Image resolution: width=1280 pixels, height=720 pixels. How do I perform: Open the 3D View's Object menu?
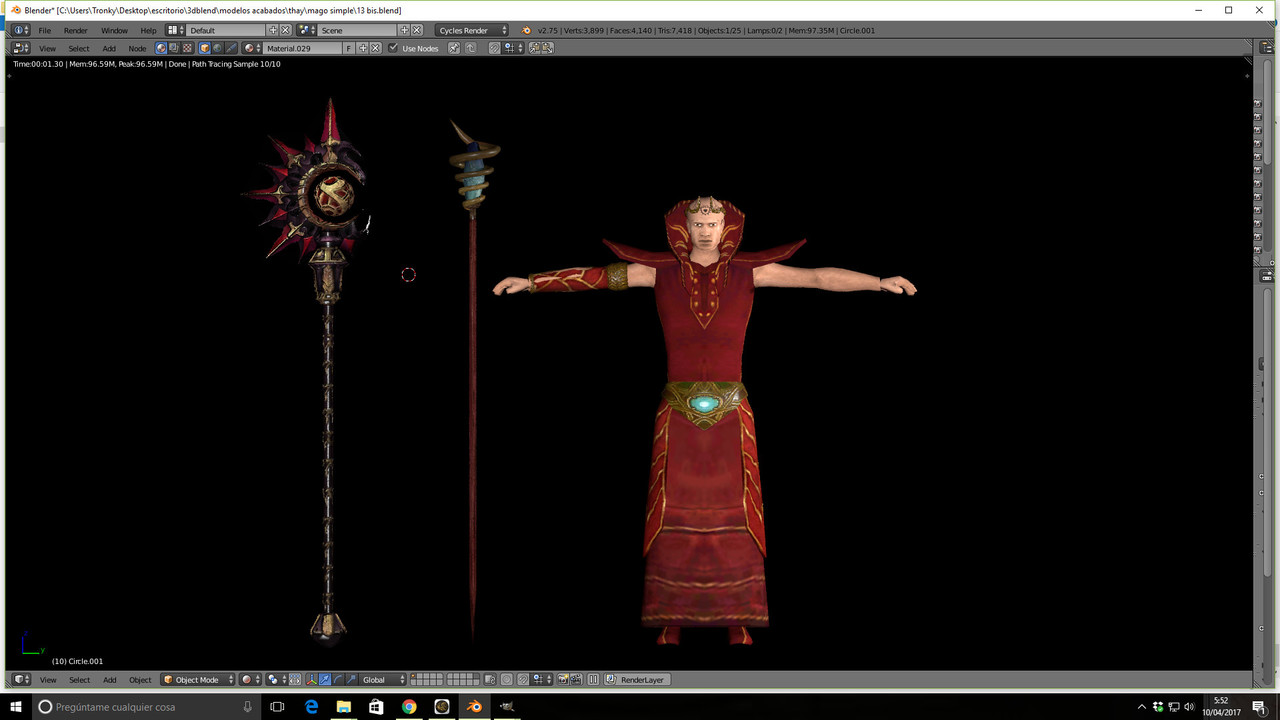click(140, 679)
